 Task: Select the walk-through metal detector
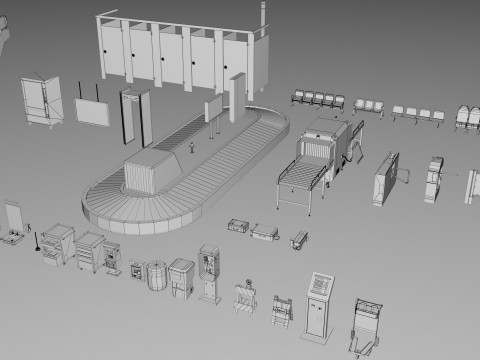pos(136,117)
